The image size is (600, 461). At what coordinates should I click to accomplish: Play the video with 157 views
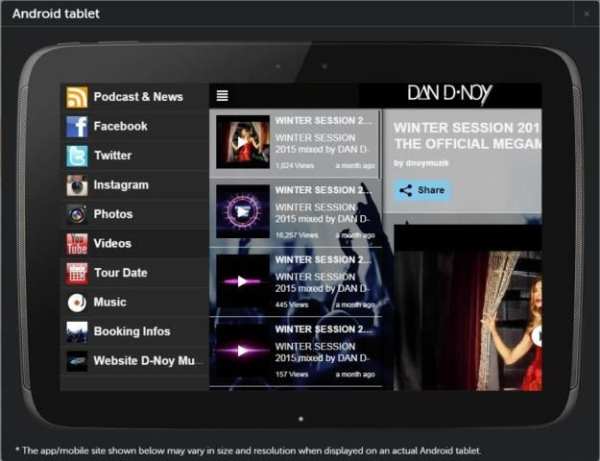click(243, 351)
